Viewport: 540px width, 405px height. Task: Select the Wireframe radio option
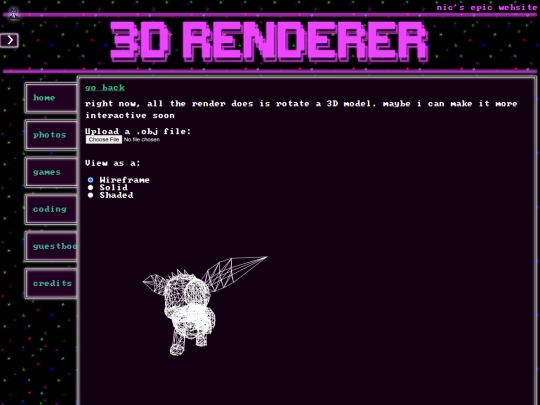coord(90,180)
